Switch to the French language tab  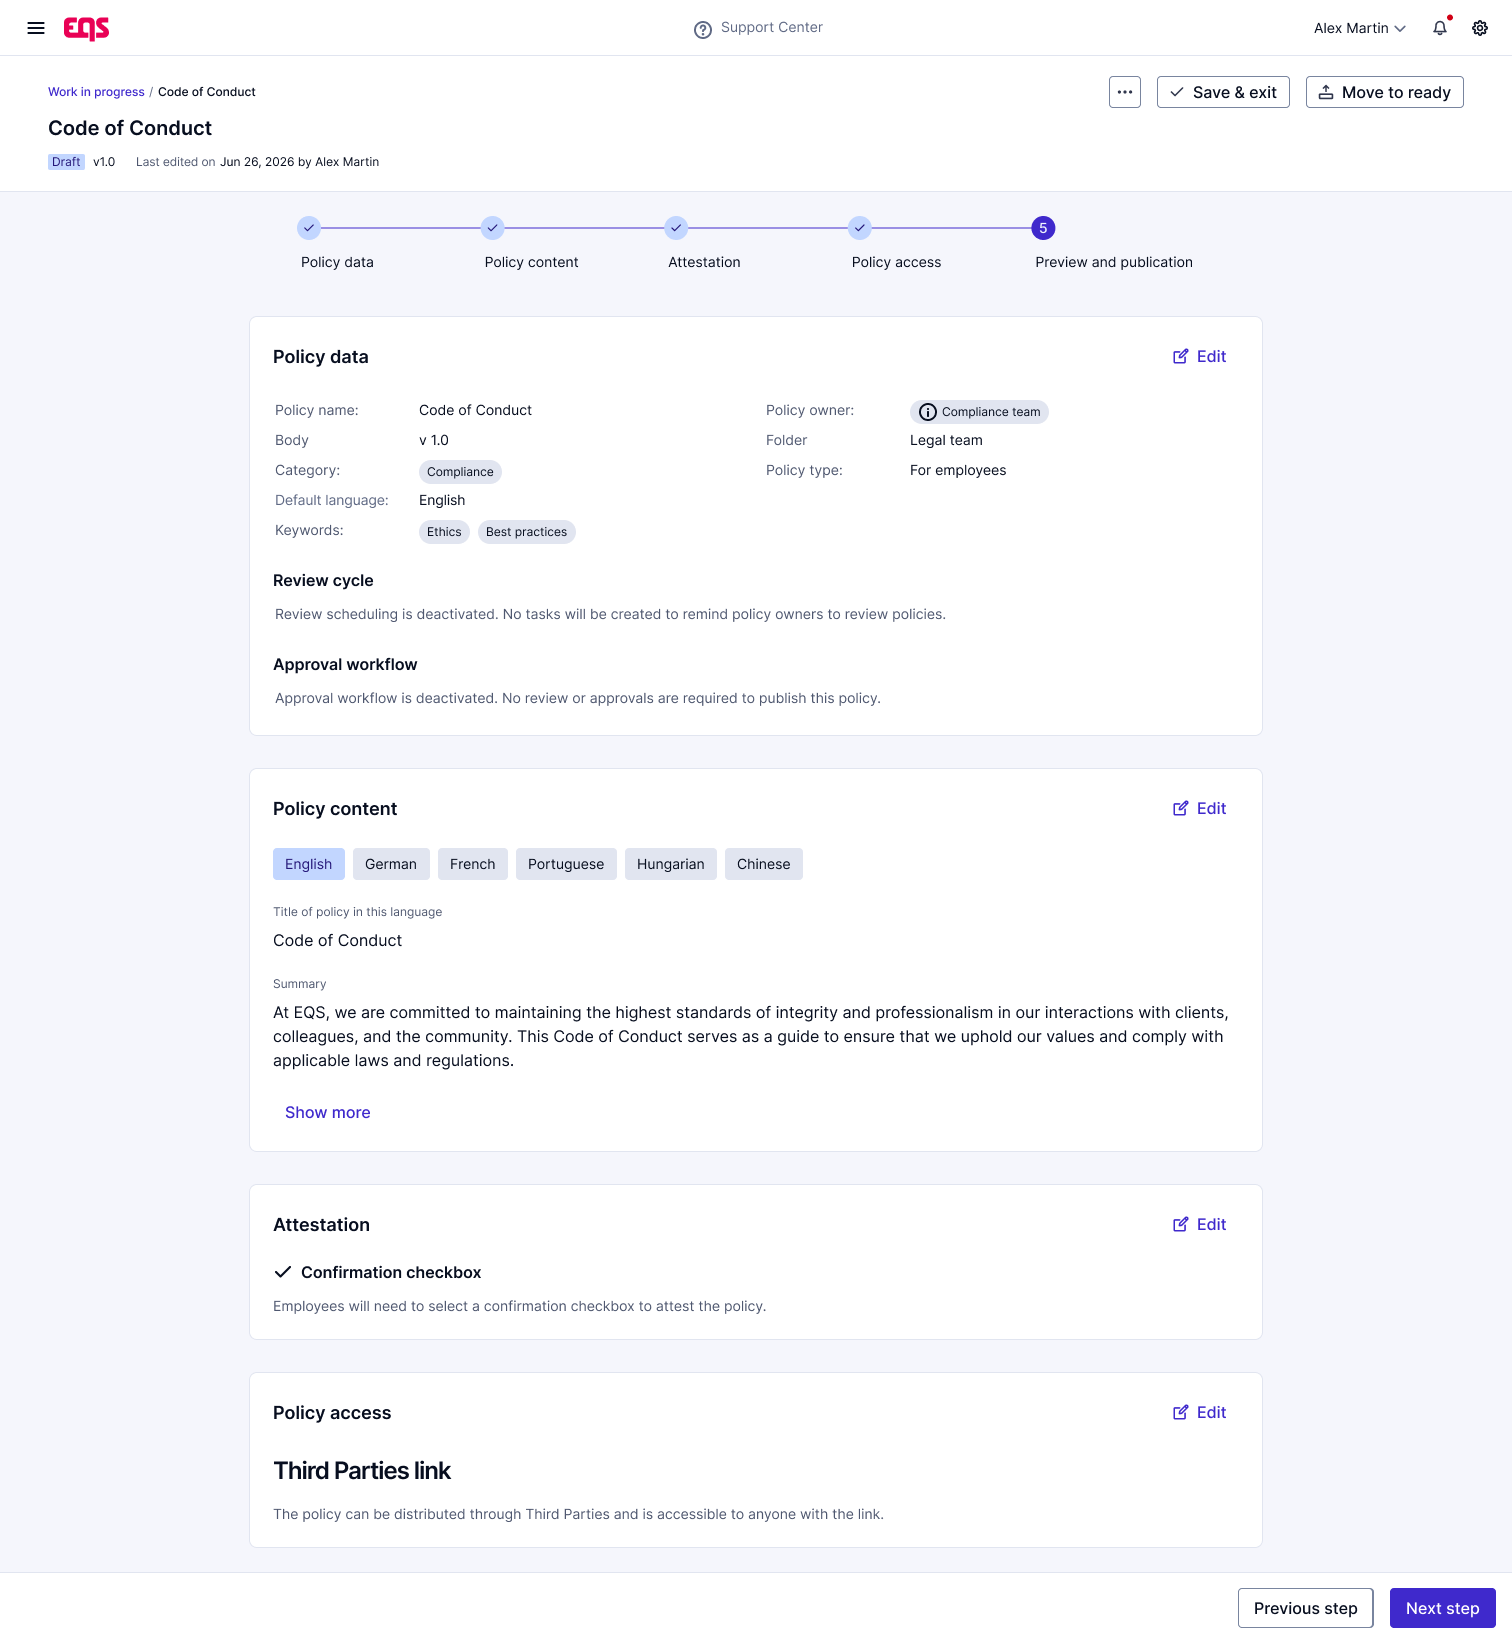coord(473,864)
